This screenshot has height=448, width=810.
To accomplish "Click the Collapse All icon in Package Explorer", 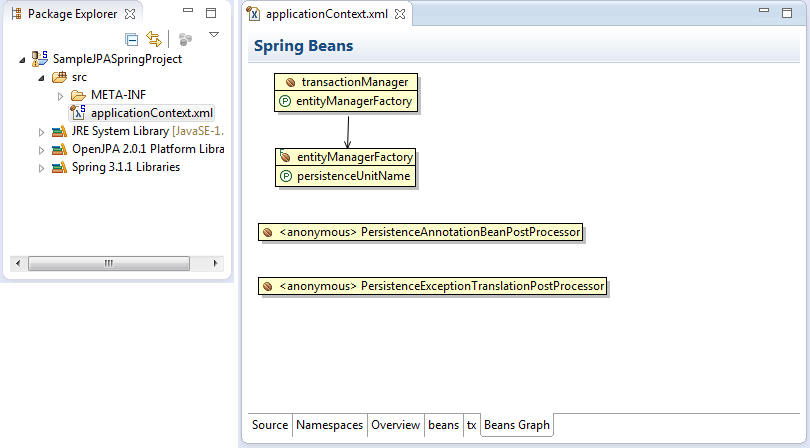I will click(132, 39).
